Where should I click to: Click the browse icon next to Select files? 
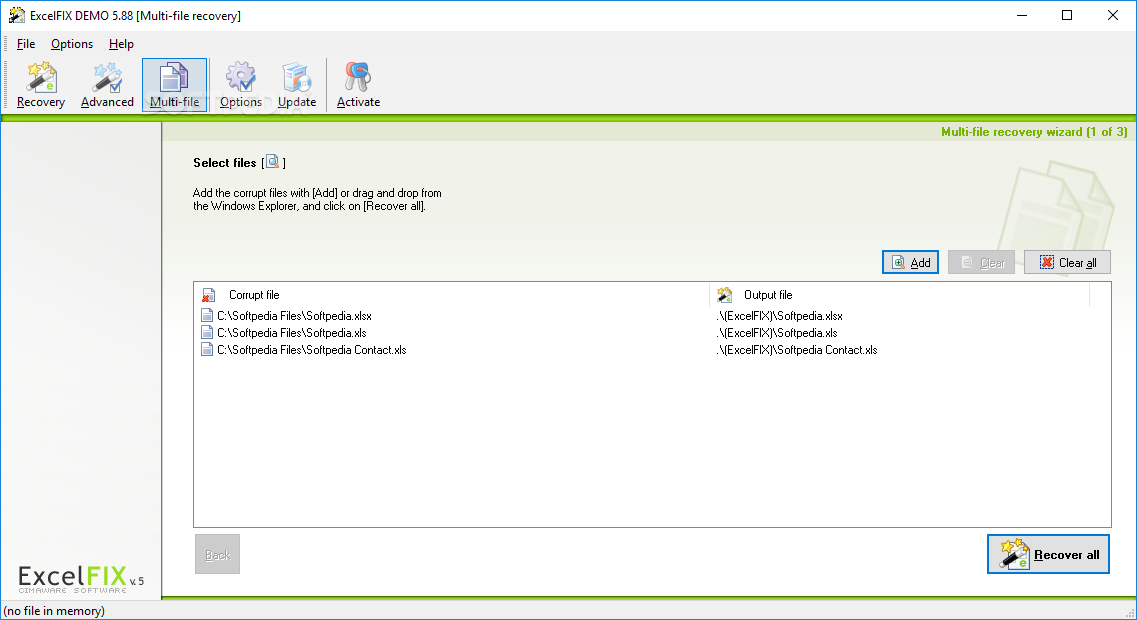pos(273,162)
